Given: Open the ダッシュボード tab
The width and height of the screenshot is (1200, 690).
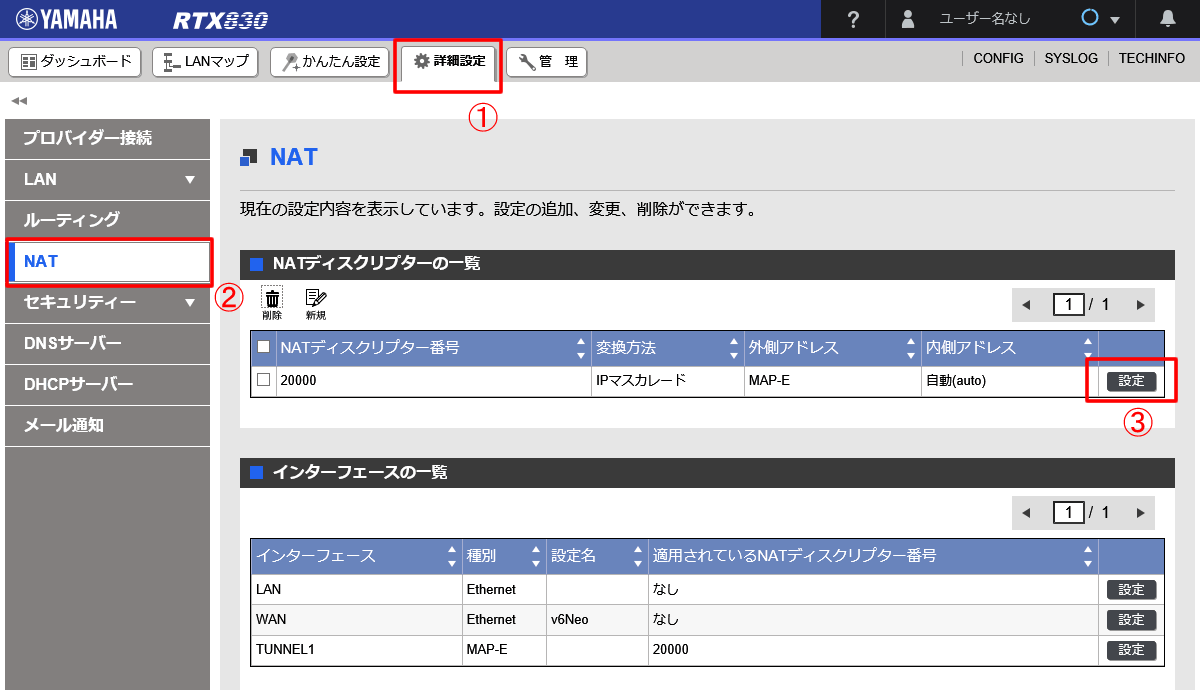Looking at the screenshot, I should point(76,62).
